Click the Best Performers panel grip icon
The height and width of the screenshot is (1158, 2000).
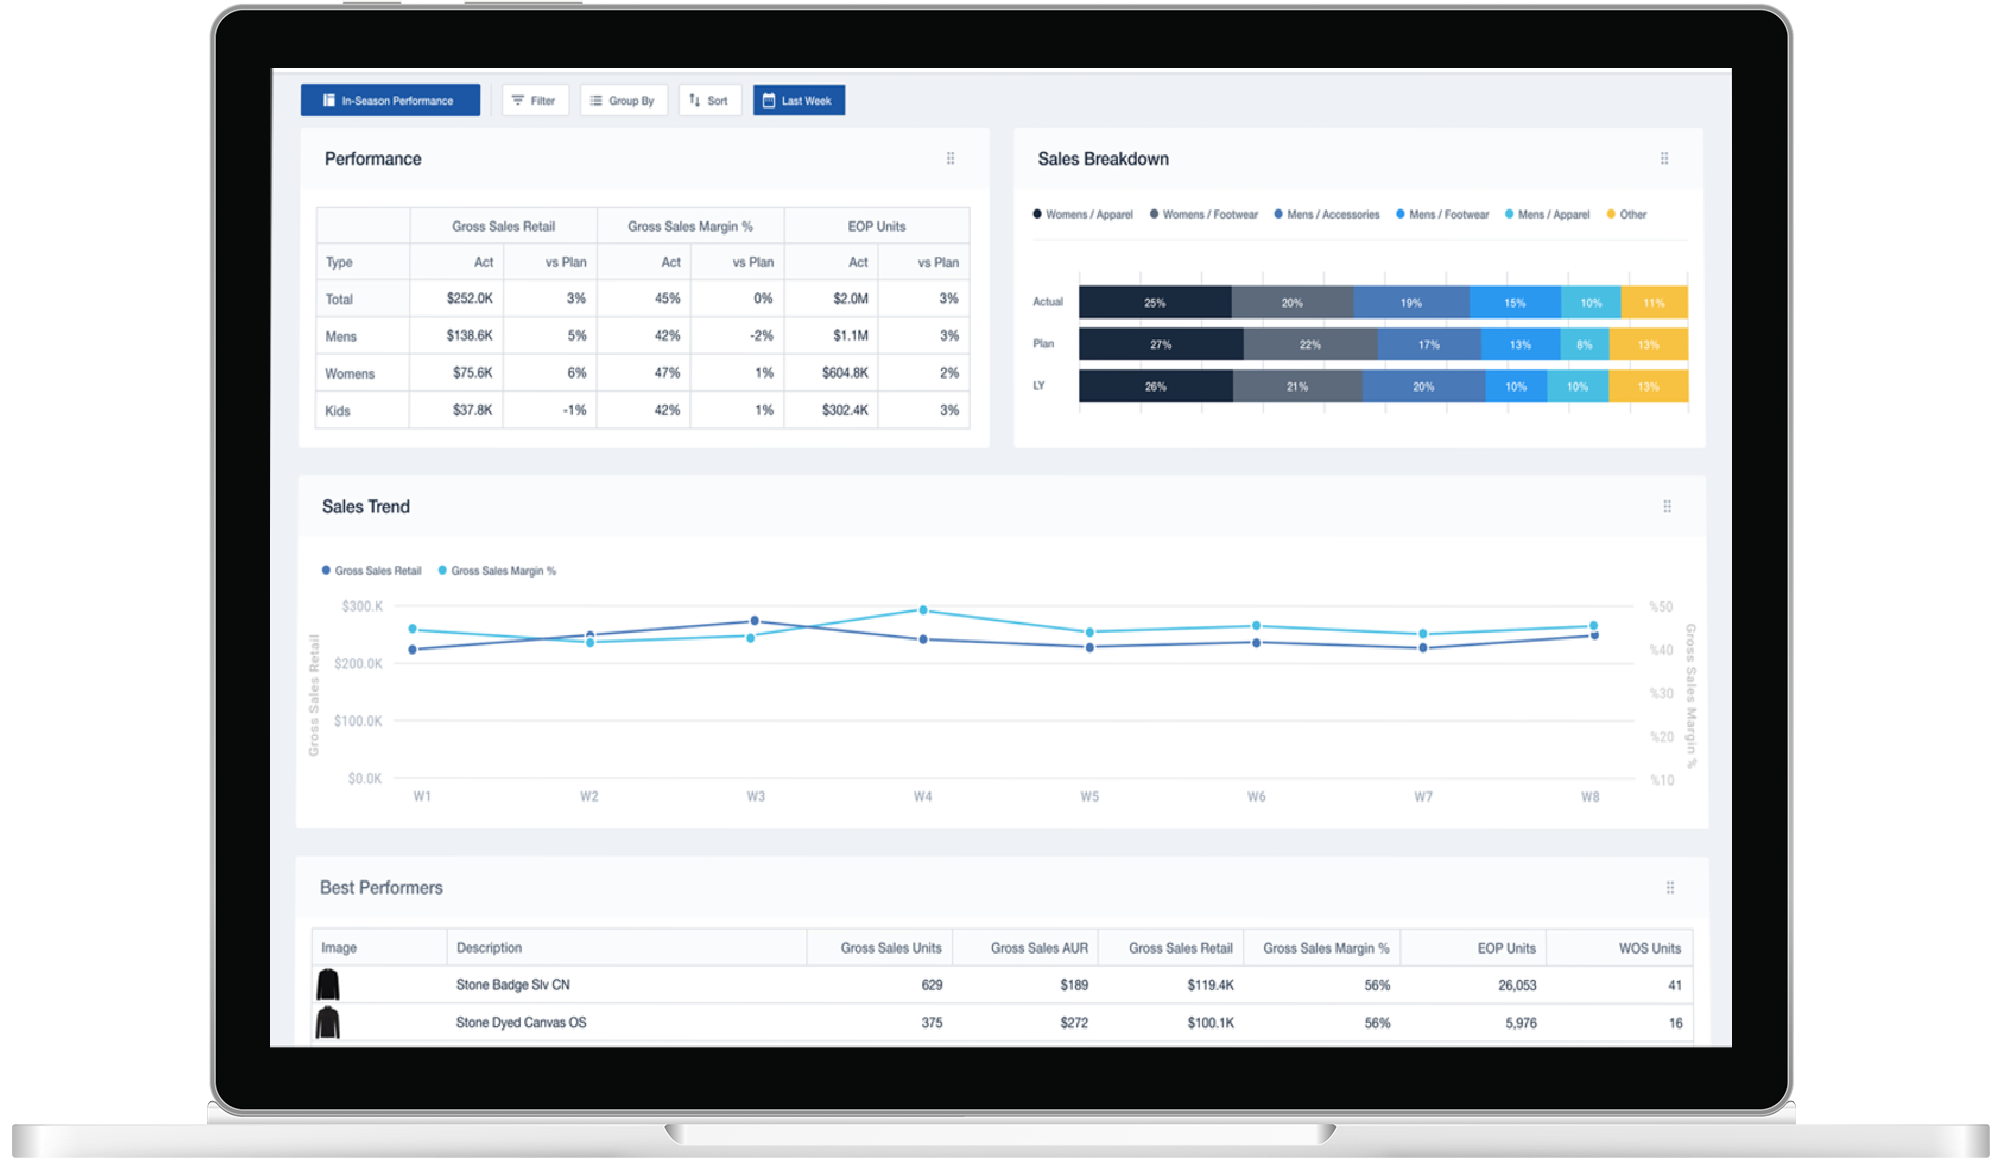(1669, 887)
